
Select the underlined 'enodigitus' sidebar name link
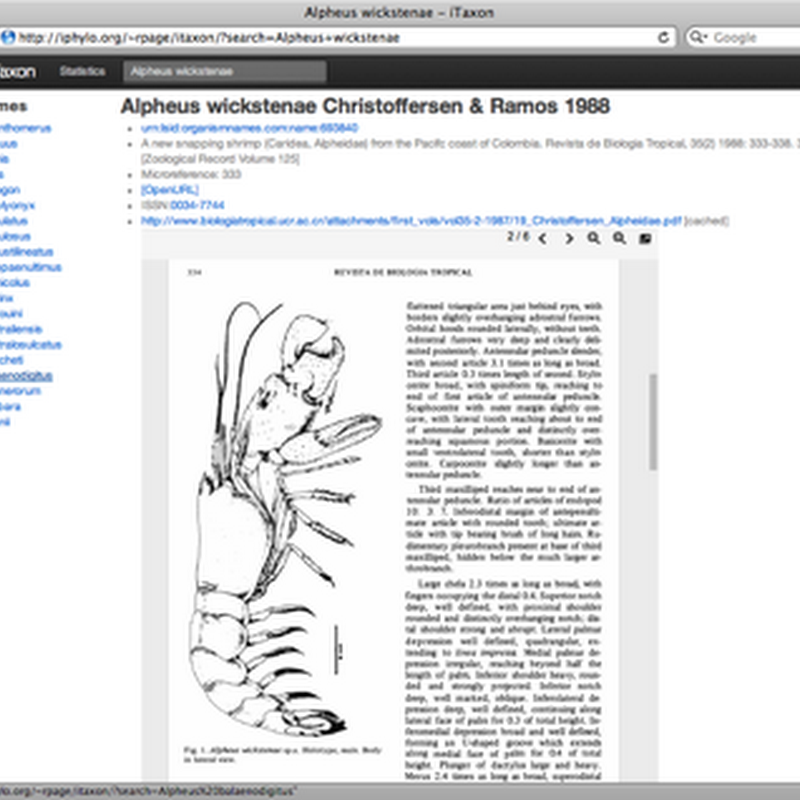(x=26, y=376)
